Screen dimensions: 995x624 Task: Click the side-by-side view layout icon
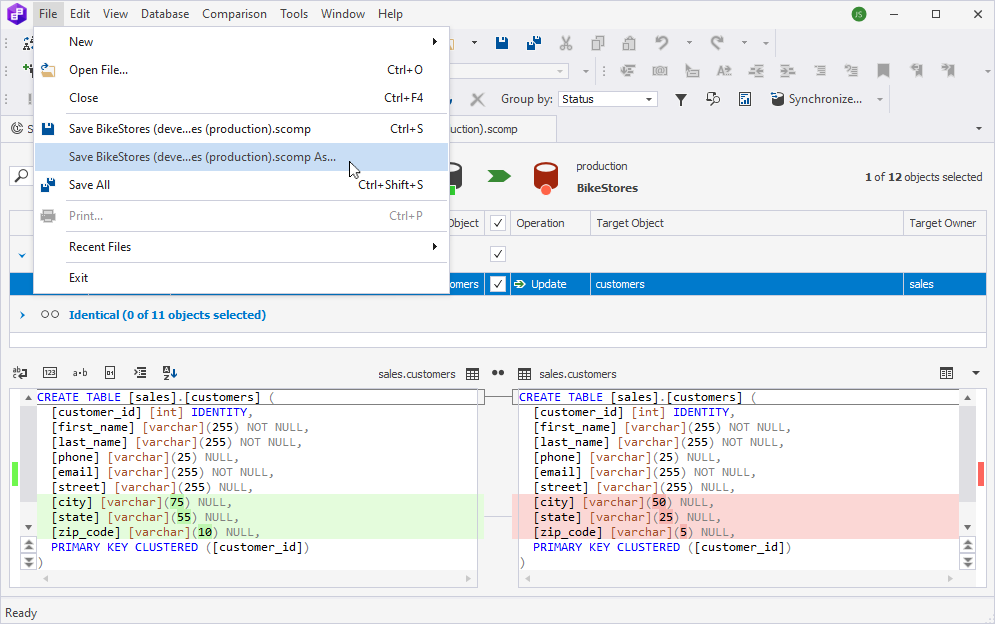(x=946, y=373)
